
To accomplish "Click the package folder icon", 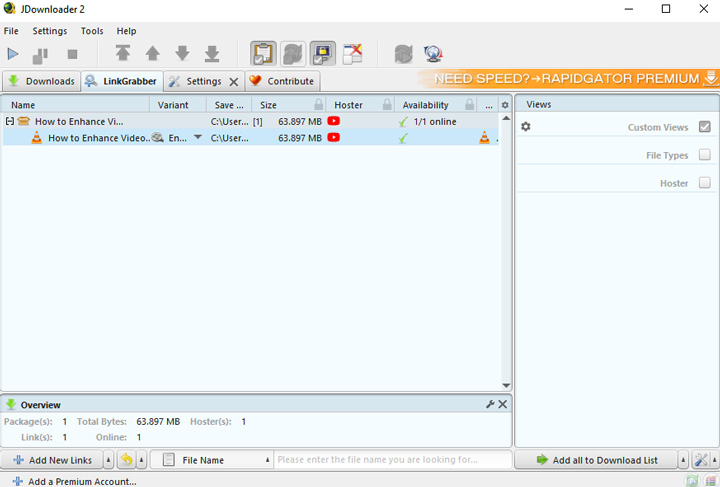I will point(23,121).
